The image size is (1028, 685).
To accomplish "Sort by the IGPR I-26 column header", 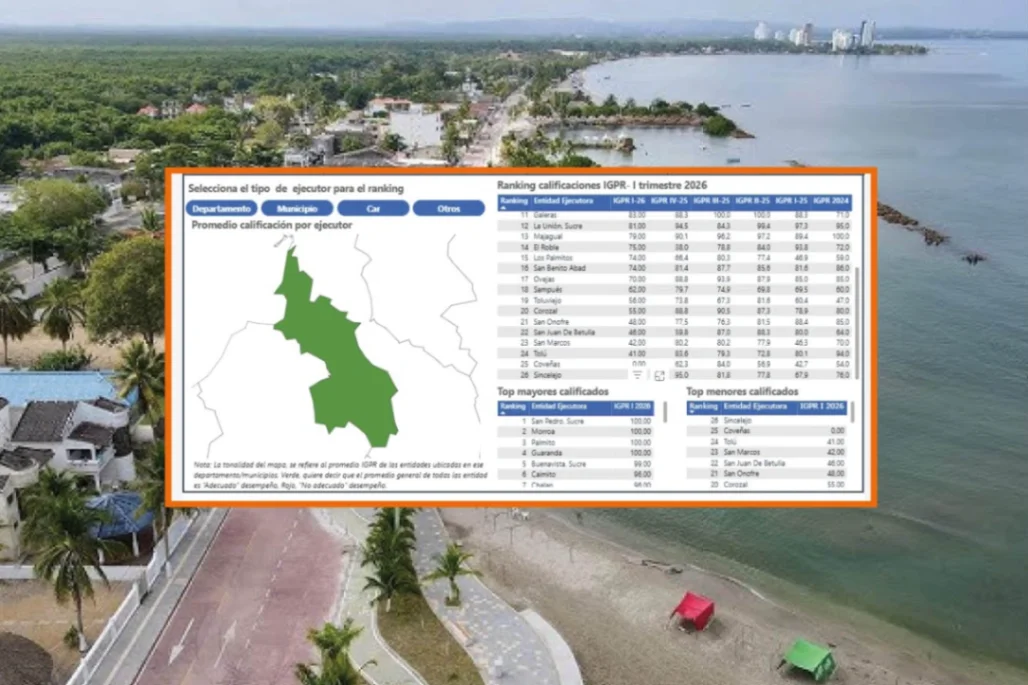I will [629, 201].
